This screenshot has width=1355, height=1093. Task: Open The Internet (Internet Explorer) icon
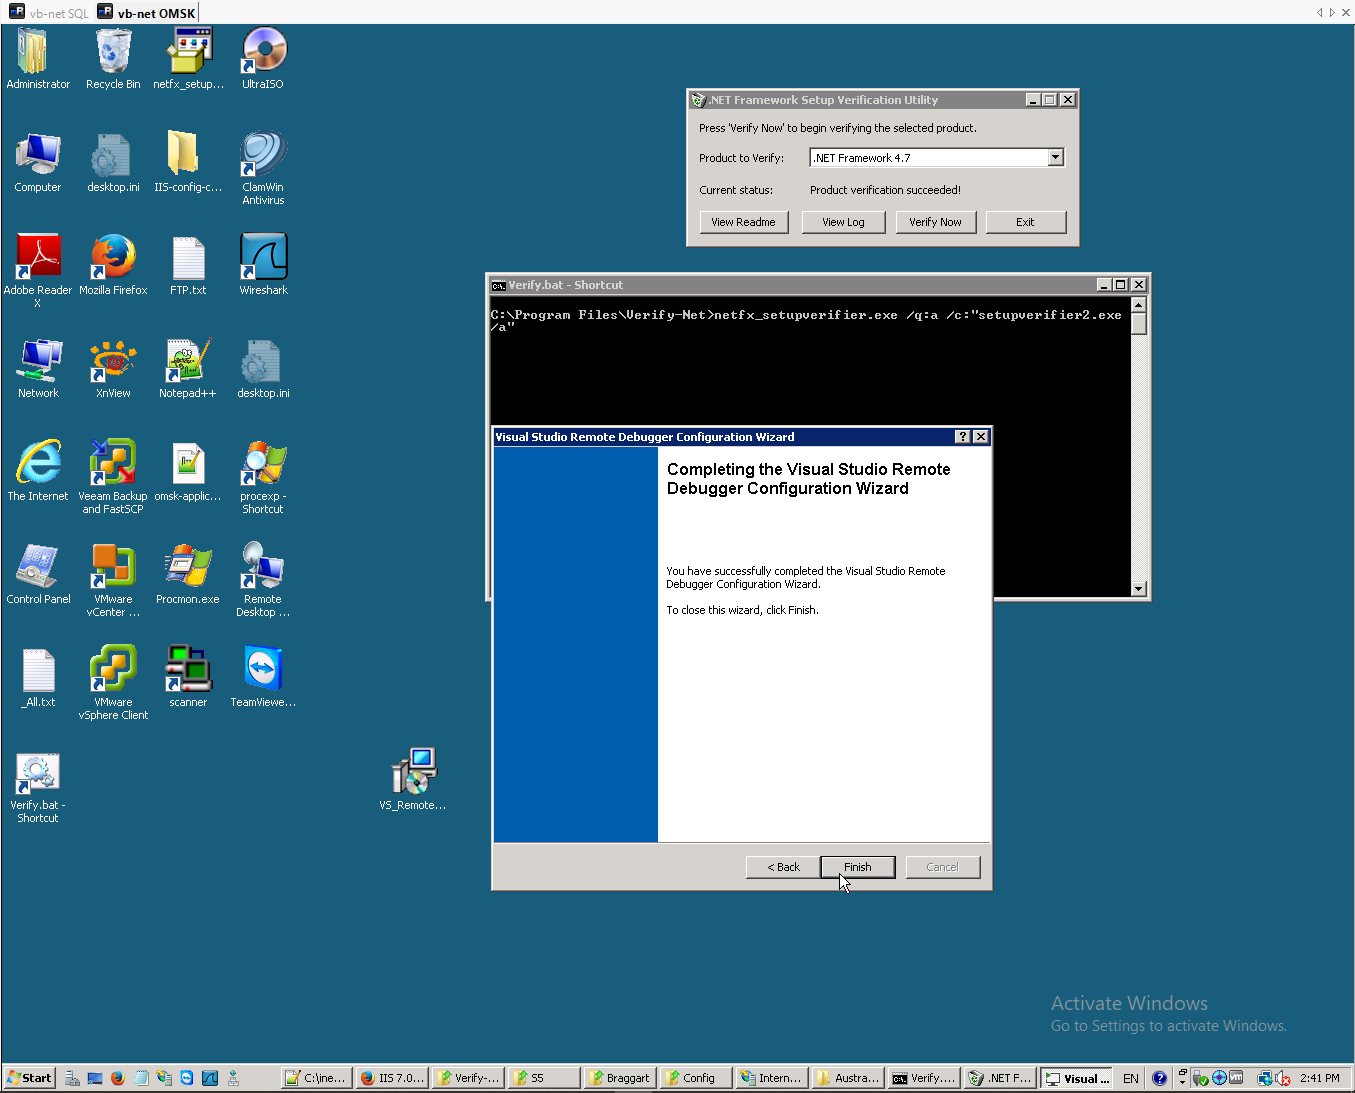point(38,471)
